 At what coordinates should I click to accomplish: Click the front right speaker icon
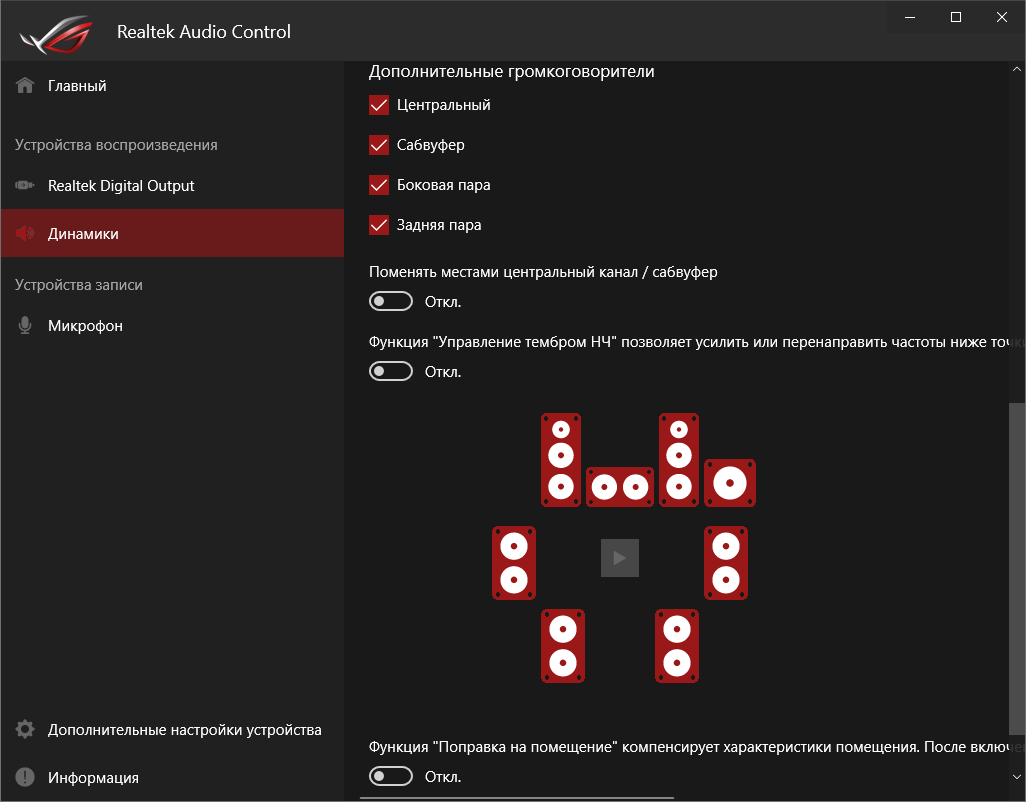pyautogui.click(x=679, y=460)
